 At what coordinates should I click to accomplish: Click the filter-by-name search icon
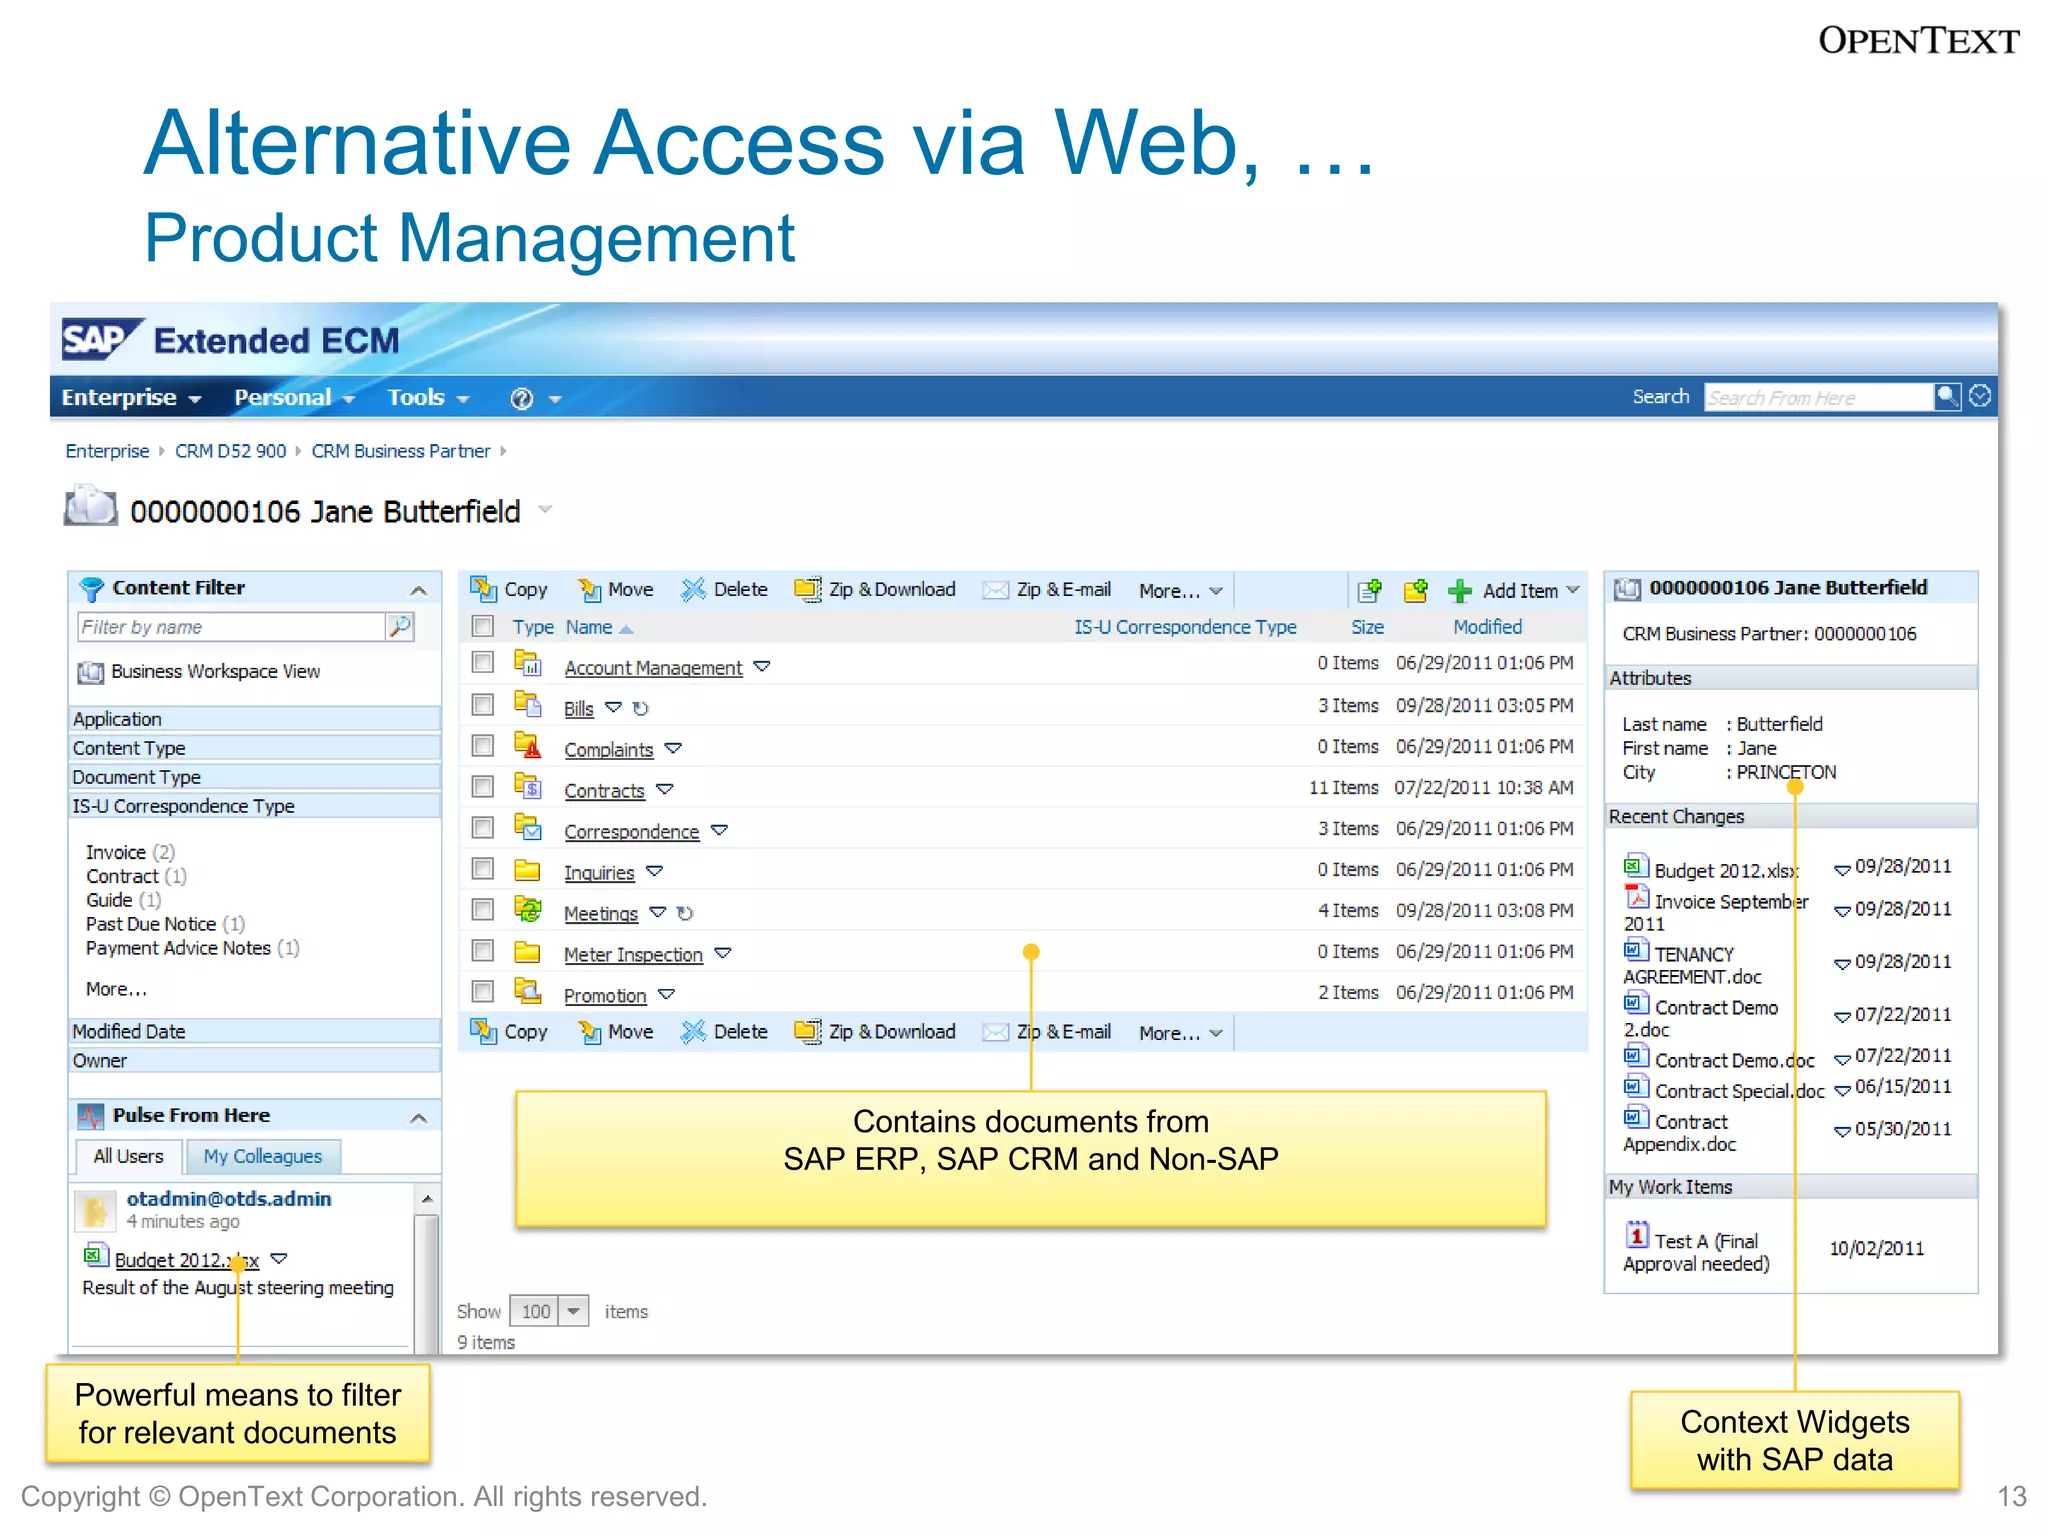[400, 627]
